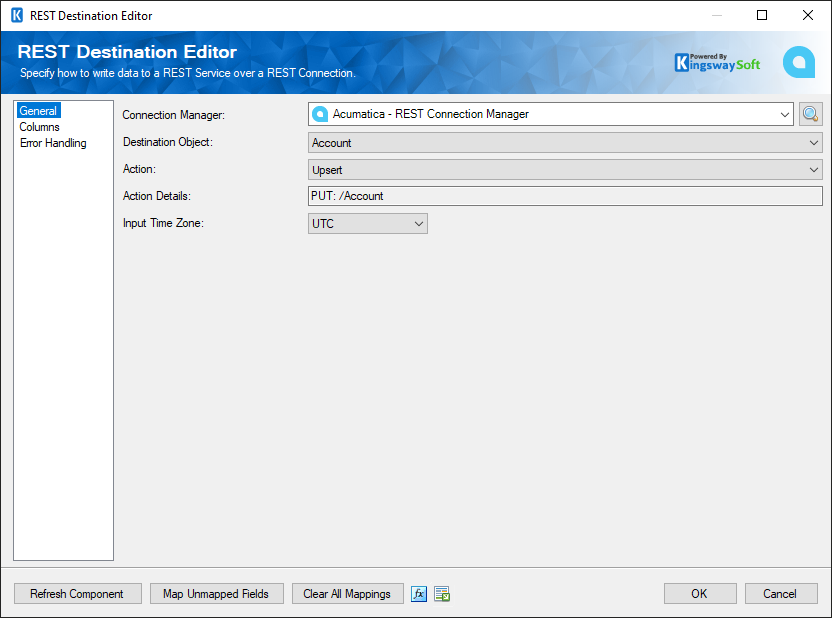Click the Input Time Zone label
Screen dimensions: 832x618
tap(163, 223)
